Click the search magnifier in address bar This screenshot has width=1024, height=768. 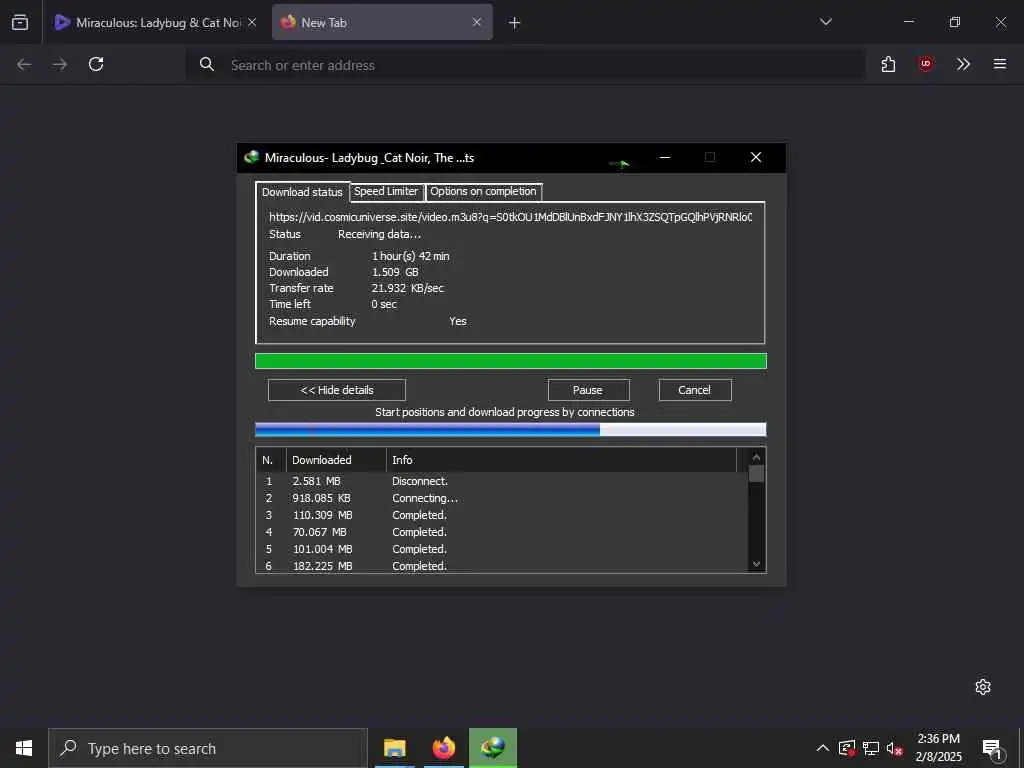click(206, 64)
